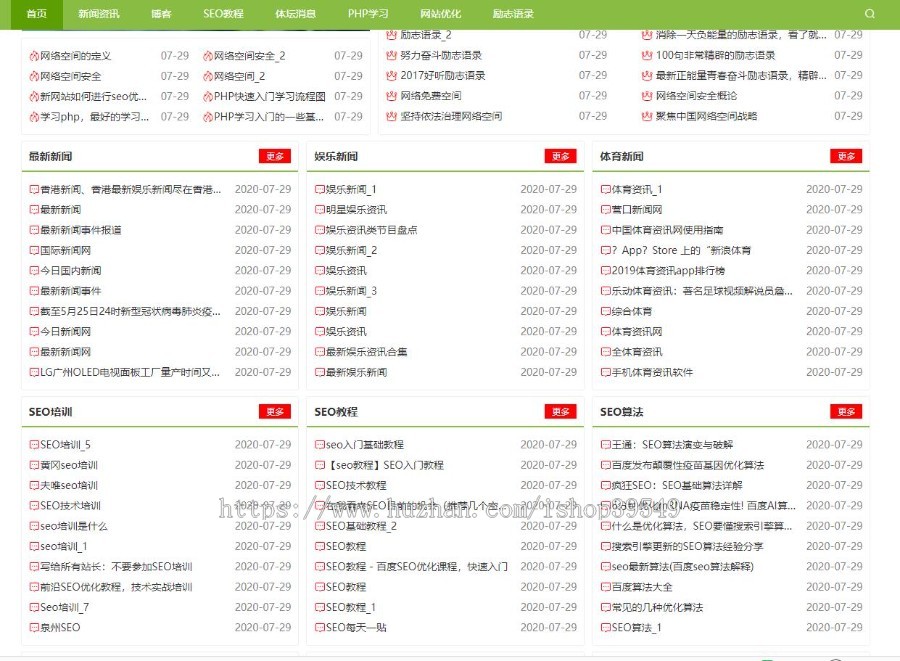Click crown icon beside 100句非常精辟的励志语录
The image size is (900, 661).
click(x=647, y=55)
